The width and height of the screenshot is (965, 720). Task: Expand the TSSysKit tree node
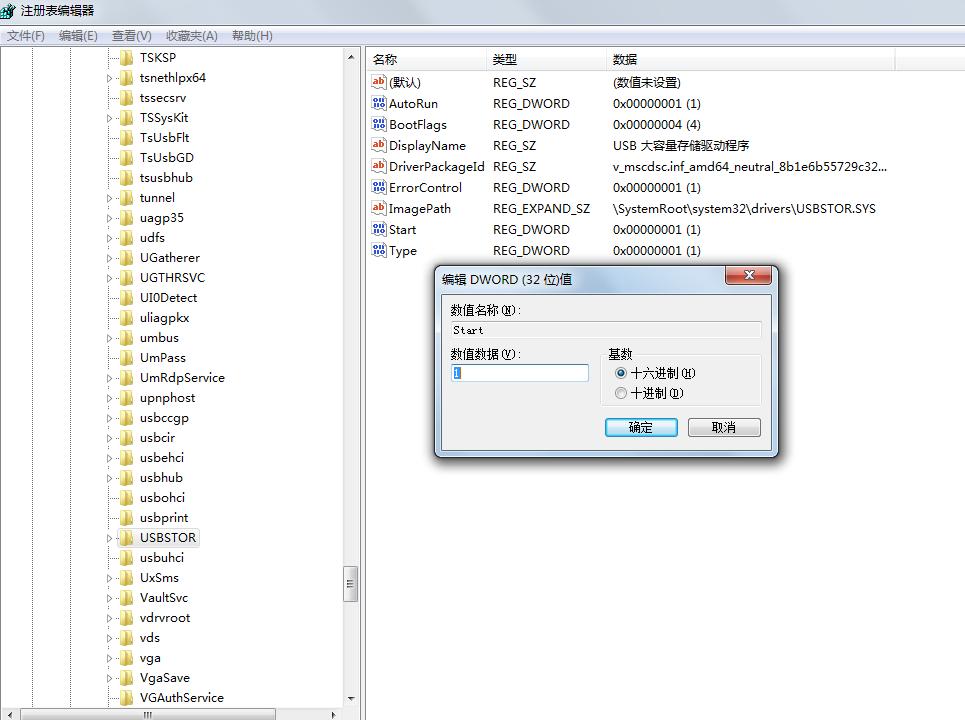click(x=110, y=118)
